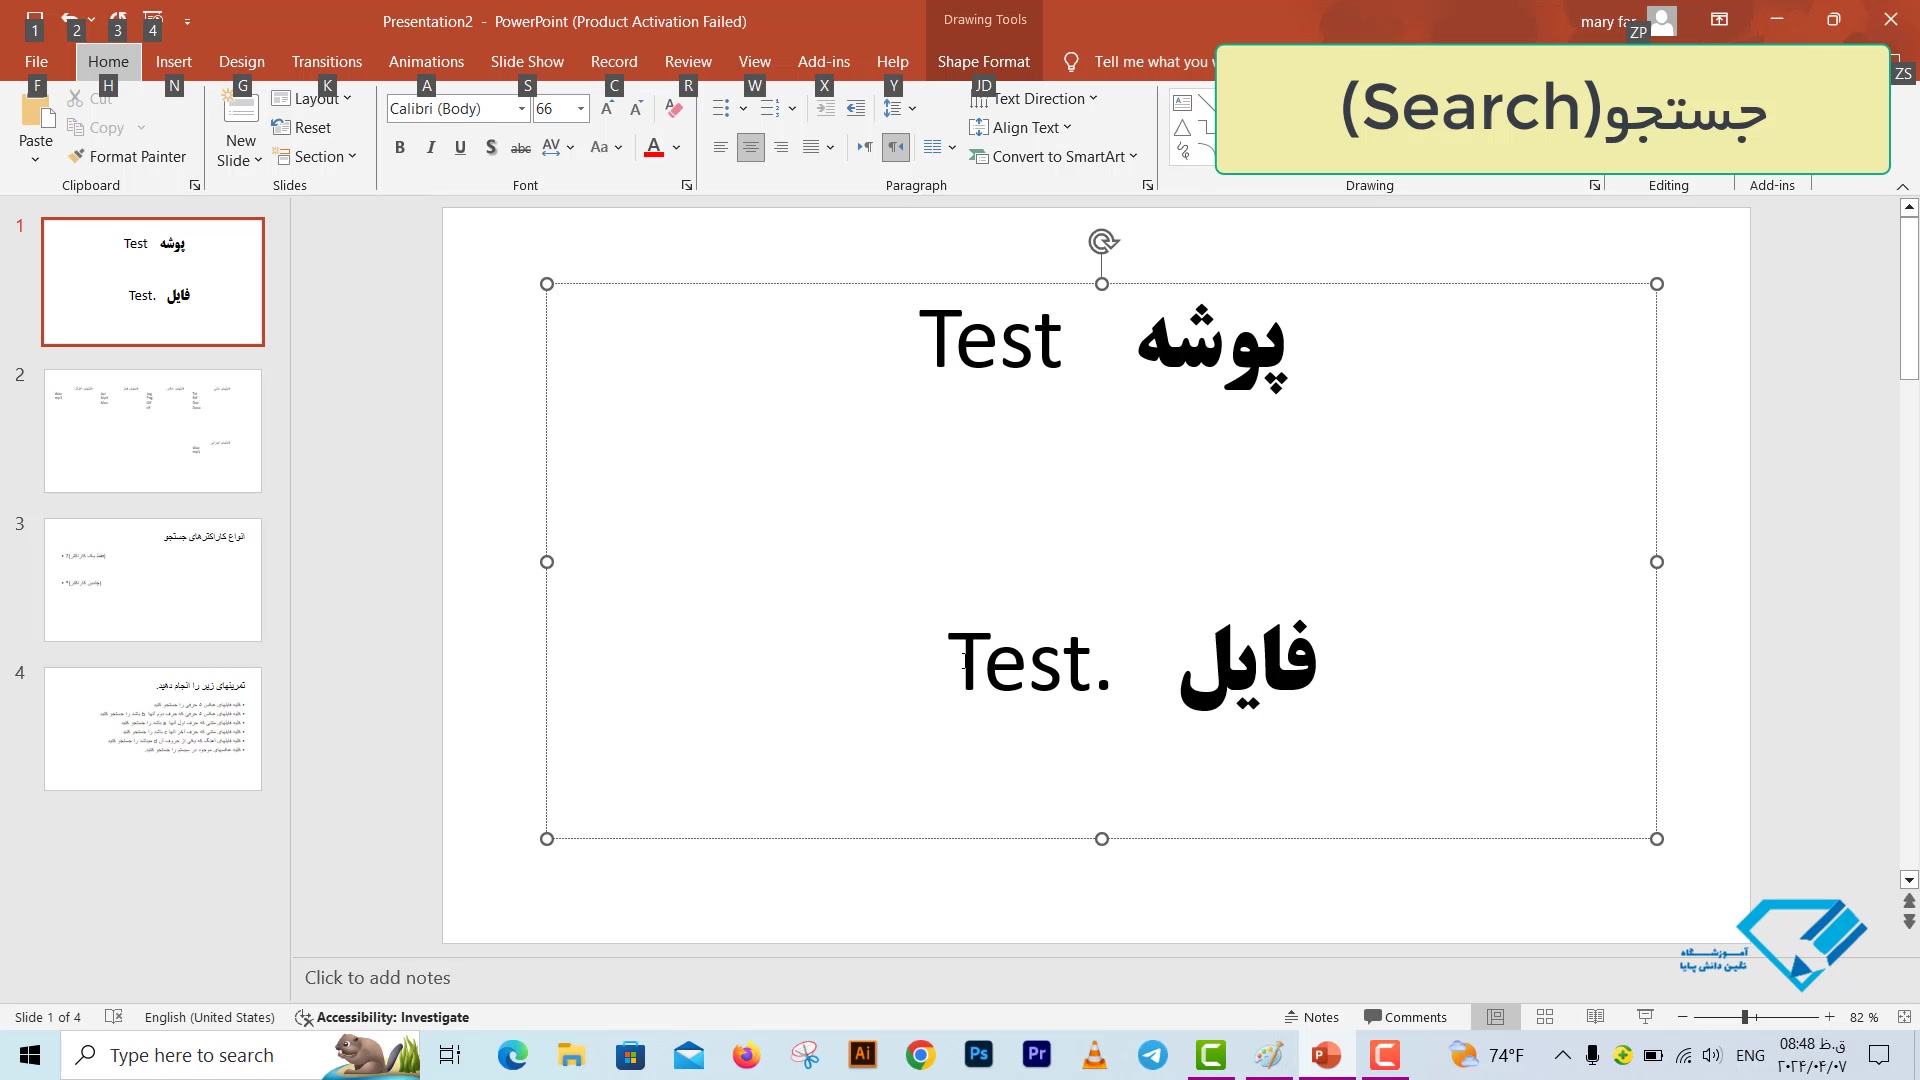Click Increase Font Size icon
Image resolution: width=1920 pixels, height=1080 pixels.
coord(607,109)
